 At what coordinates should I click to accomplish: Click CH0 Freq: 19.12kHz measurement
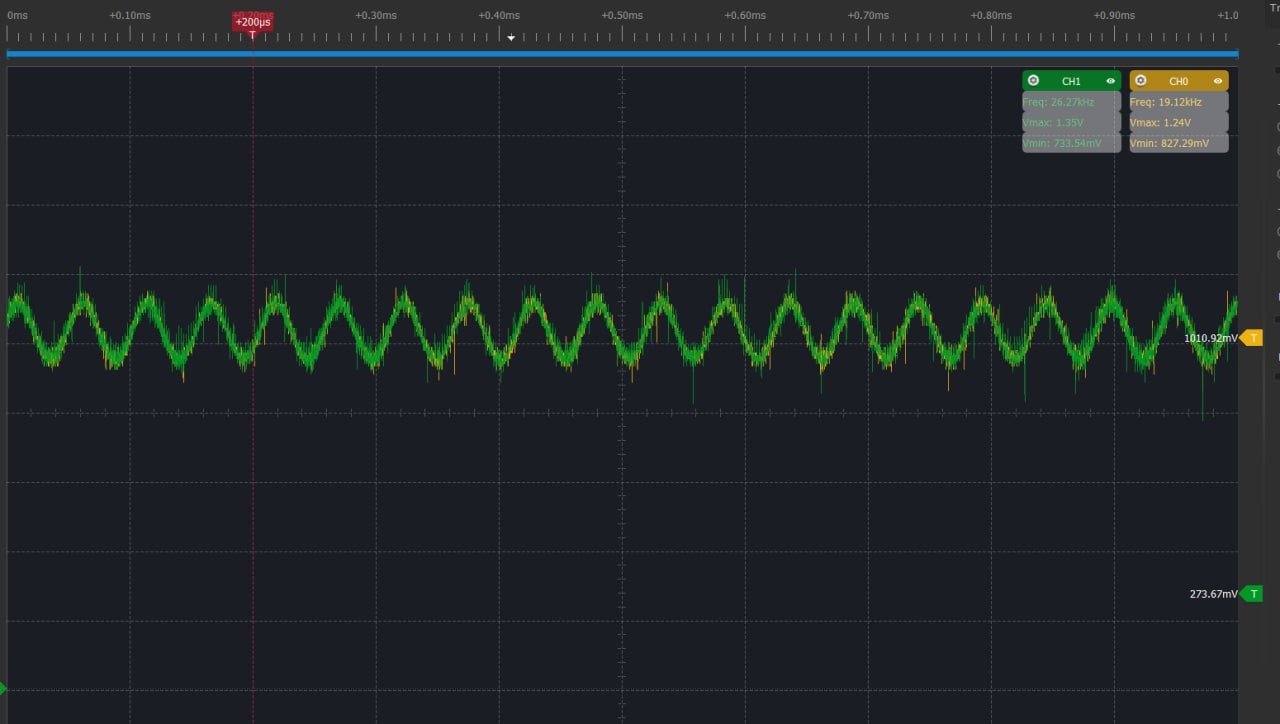[1179, 102]
